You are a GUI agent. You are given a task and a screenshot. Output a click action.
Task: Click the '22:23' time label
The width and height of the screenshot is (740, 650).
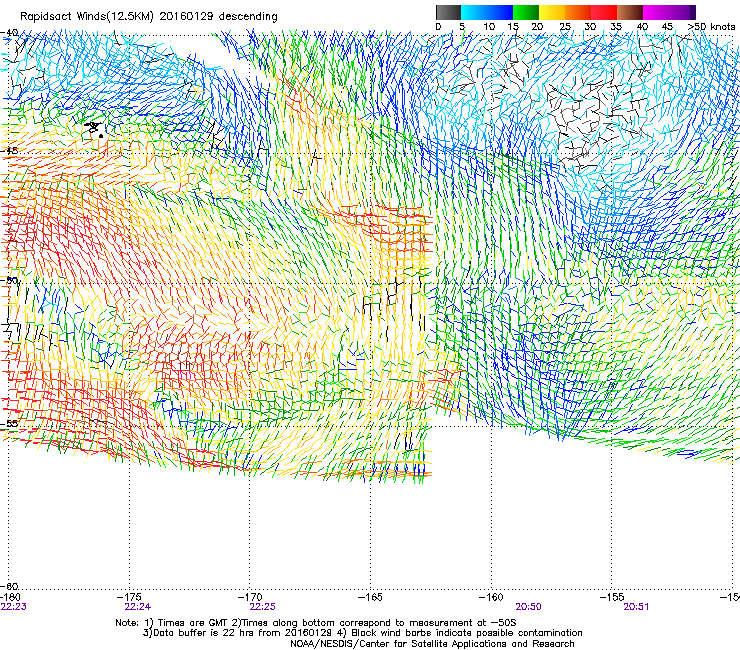pyautogui.click(x=14, y=607)
